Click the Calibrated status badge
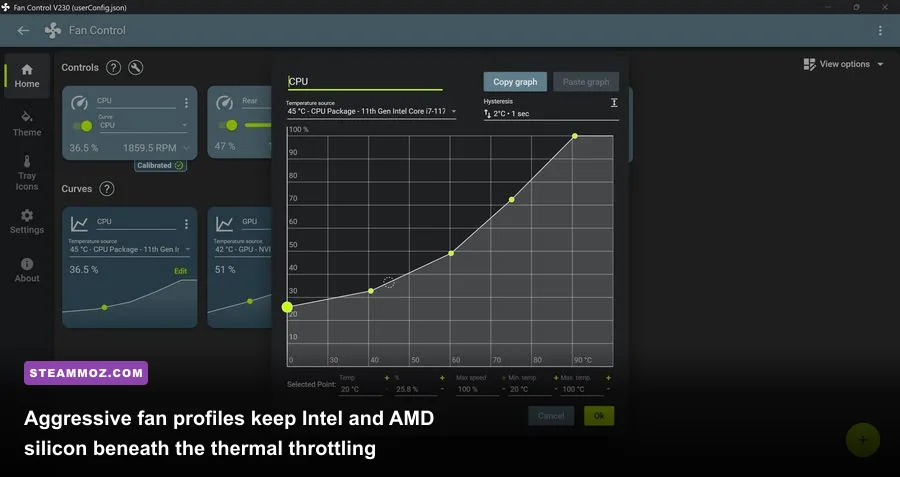Image resolution: width=900 pixels, height=477 pixels. click(x=161, y=165)
